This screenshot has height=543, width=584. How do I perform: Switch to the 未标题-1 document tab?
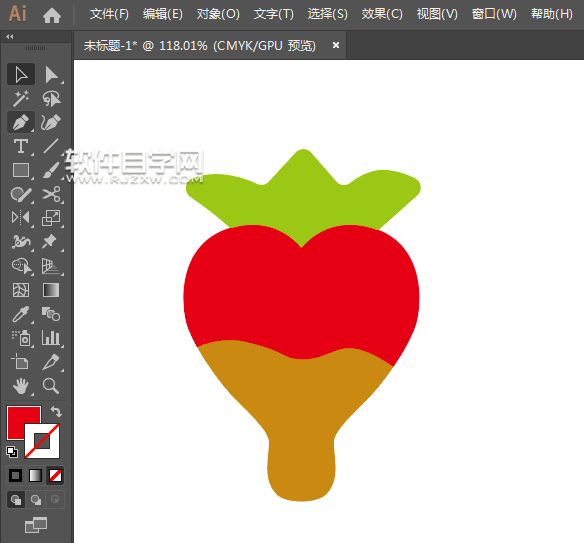[x=200, y=45]
